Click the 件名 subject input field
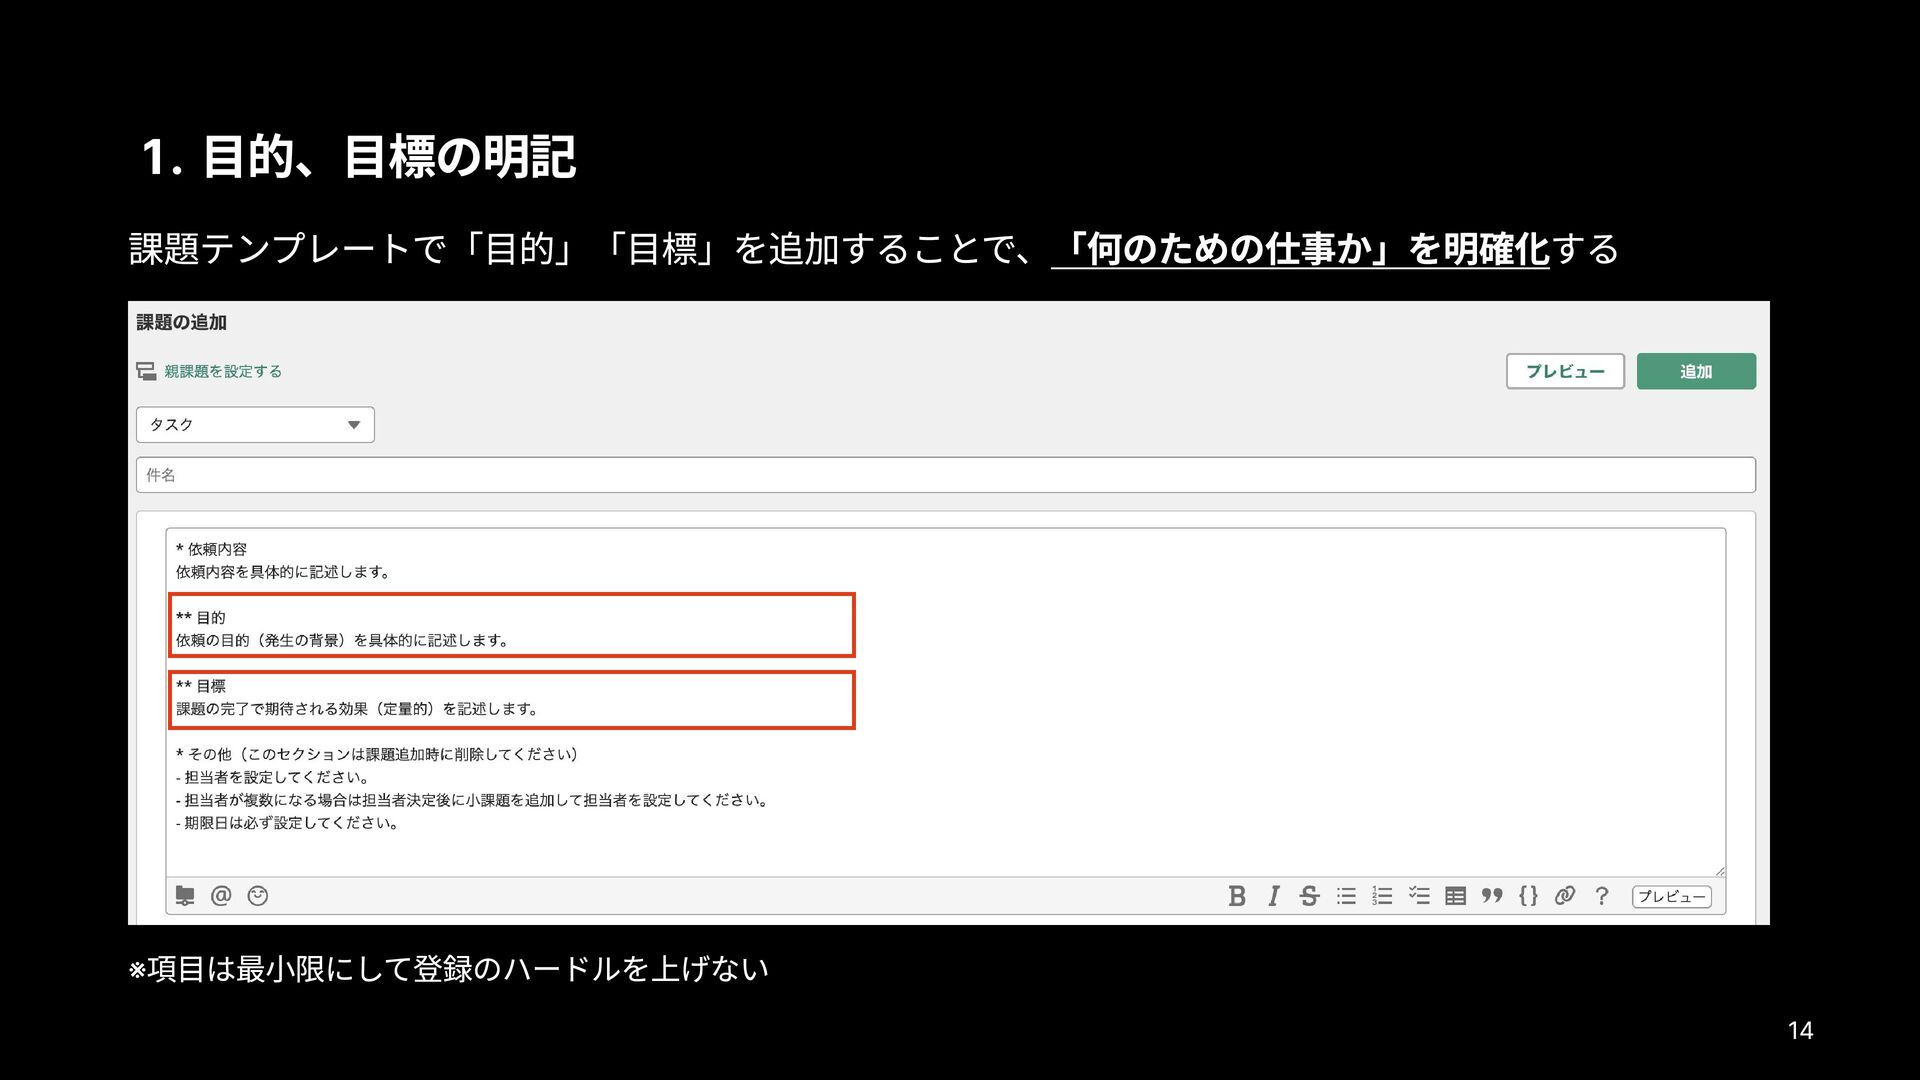 coord(945,475)
